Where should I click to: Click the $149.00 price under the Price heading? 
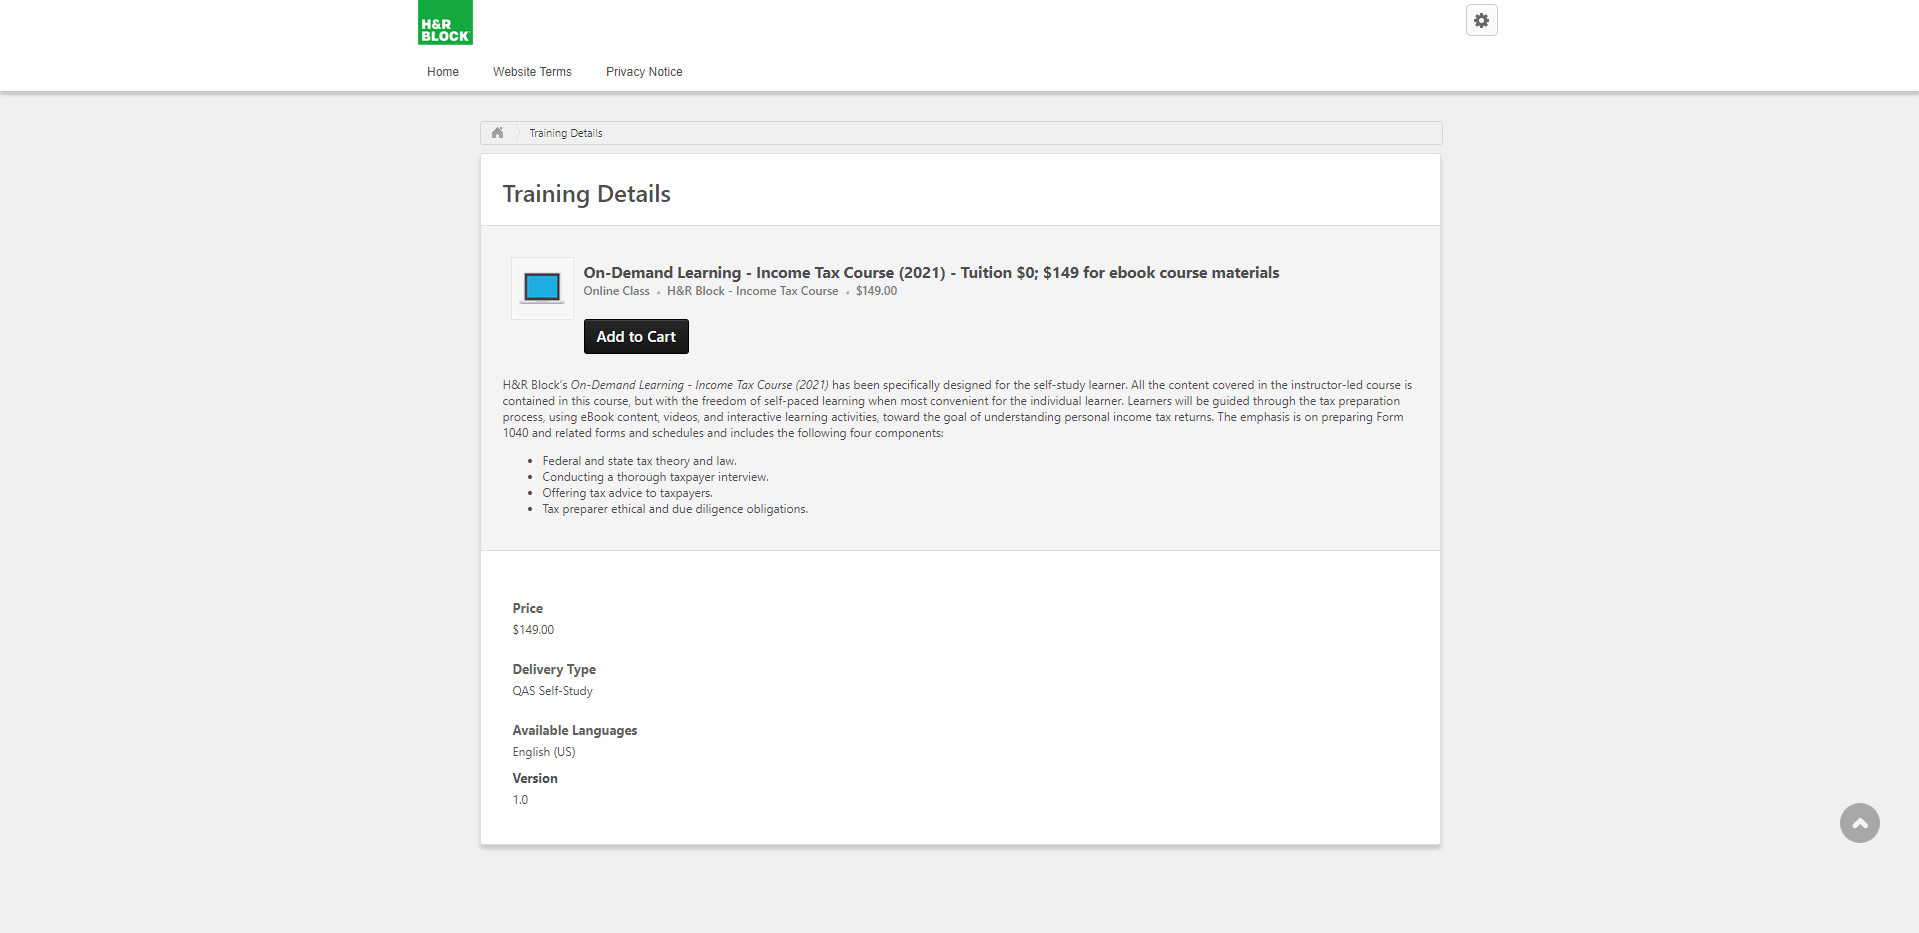(x=533, y=630)
